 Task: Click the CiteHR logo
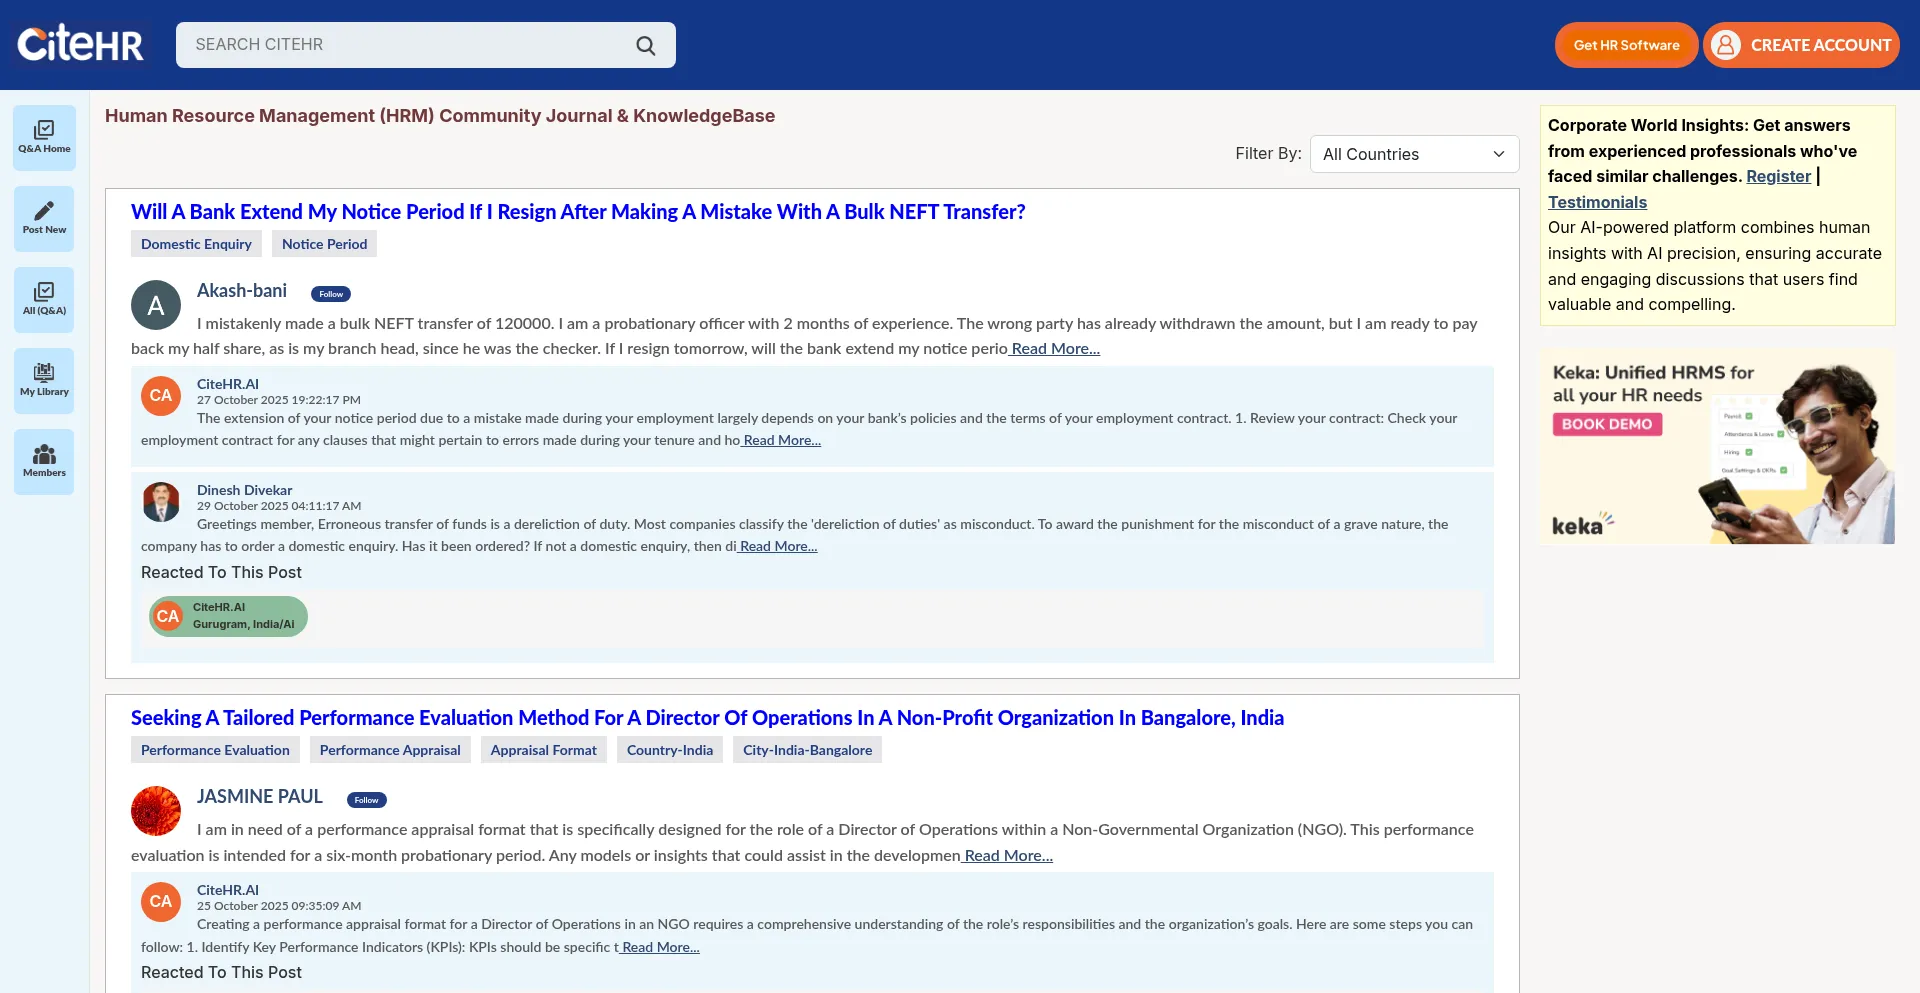[80, 44]
